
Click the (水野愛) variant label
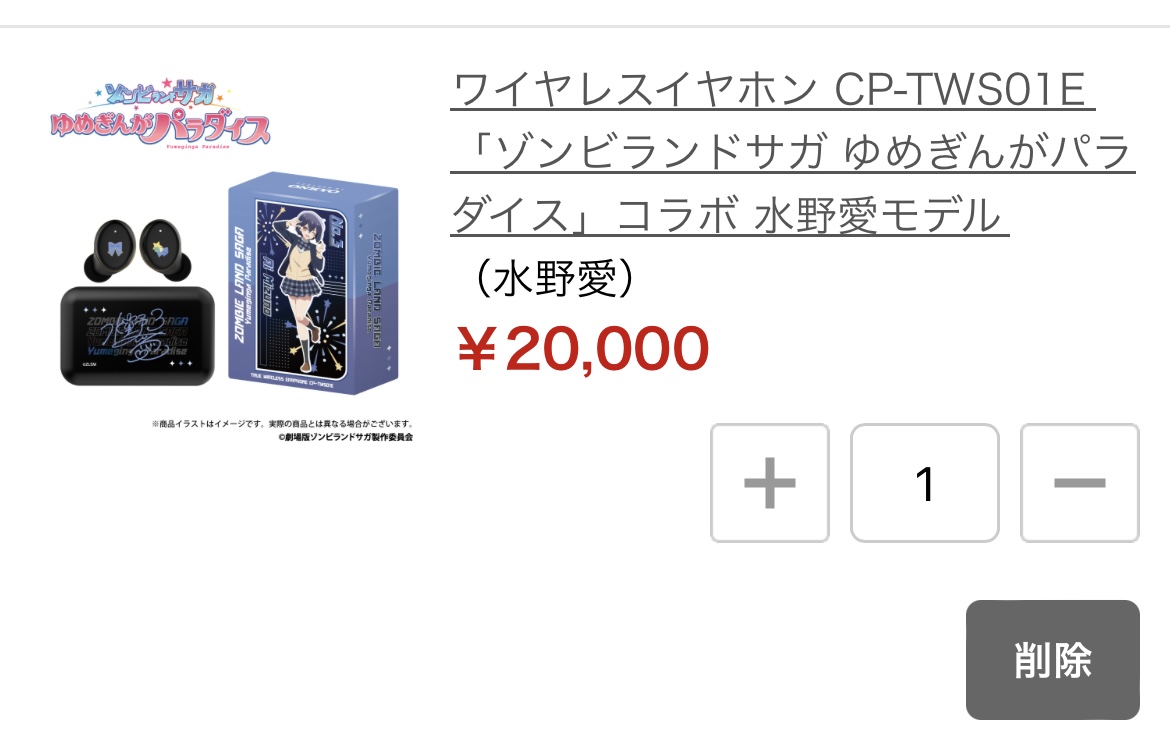(x=554, y=278)
